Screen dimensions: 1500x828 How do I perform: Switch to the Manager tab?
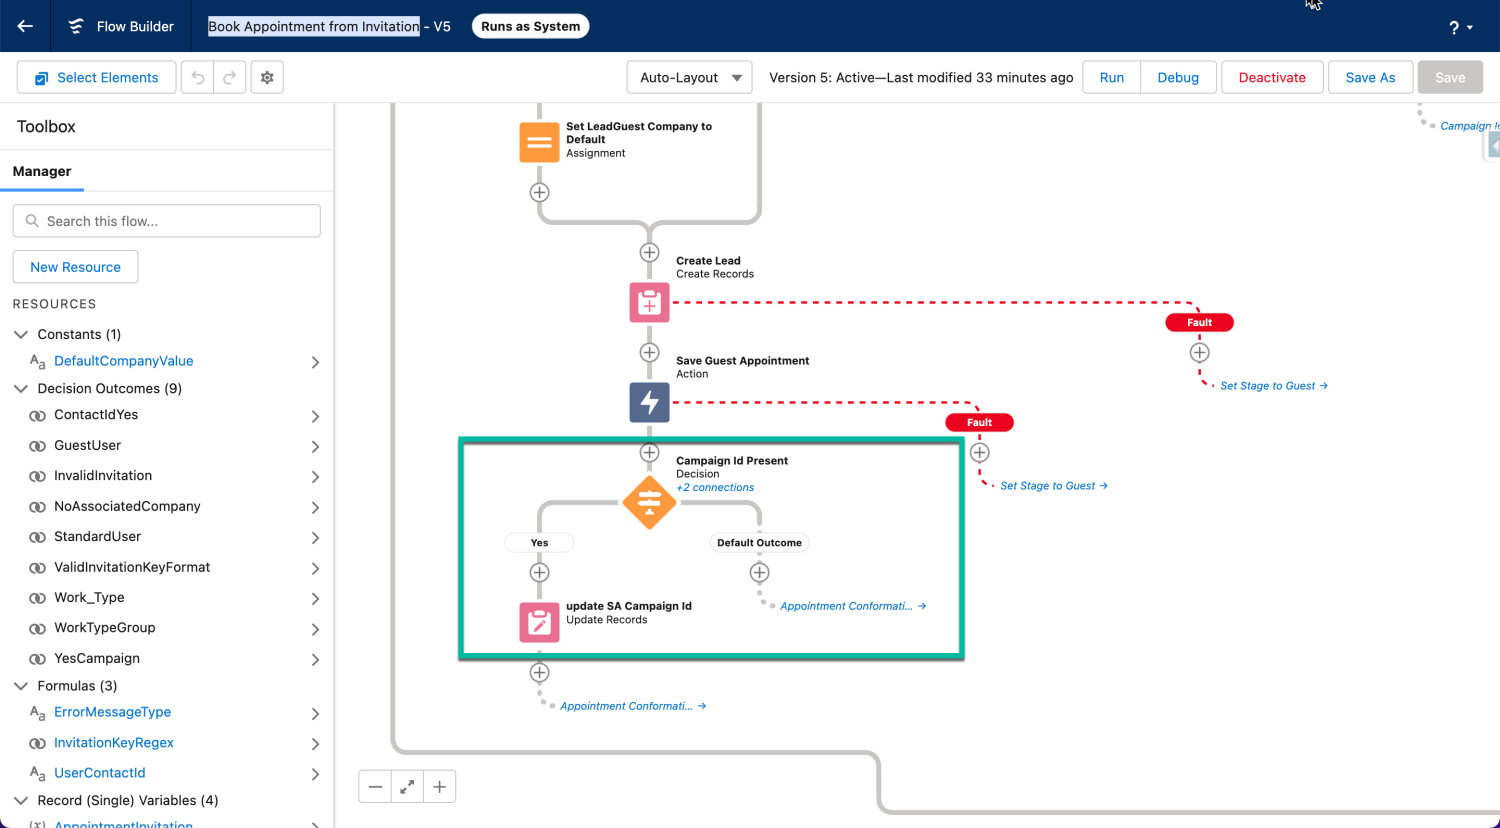point(42,171)
